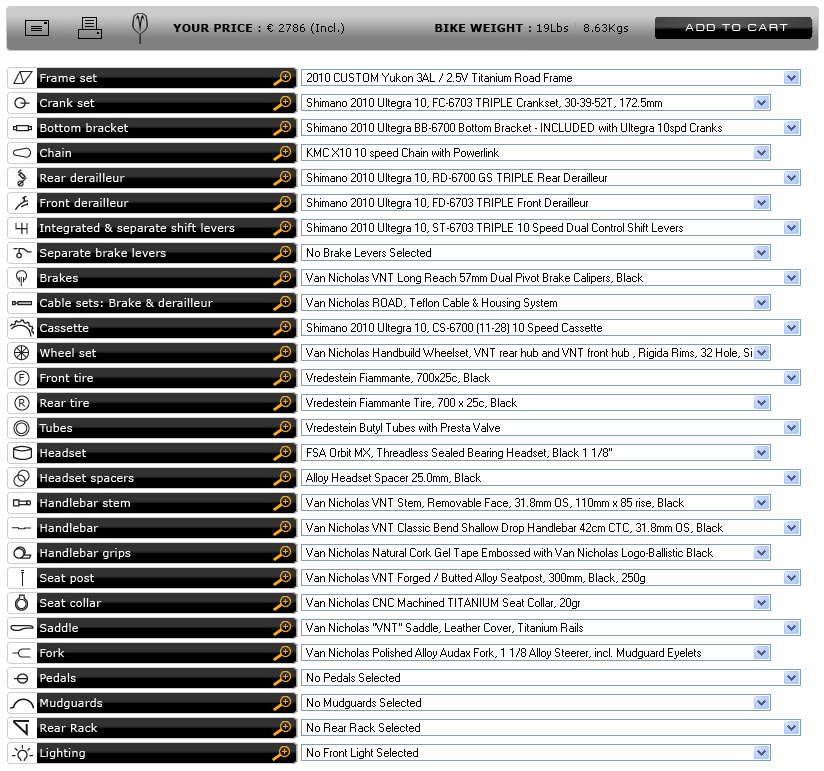Open magnifier details for Seat post

283,578
